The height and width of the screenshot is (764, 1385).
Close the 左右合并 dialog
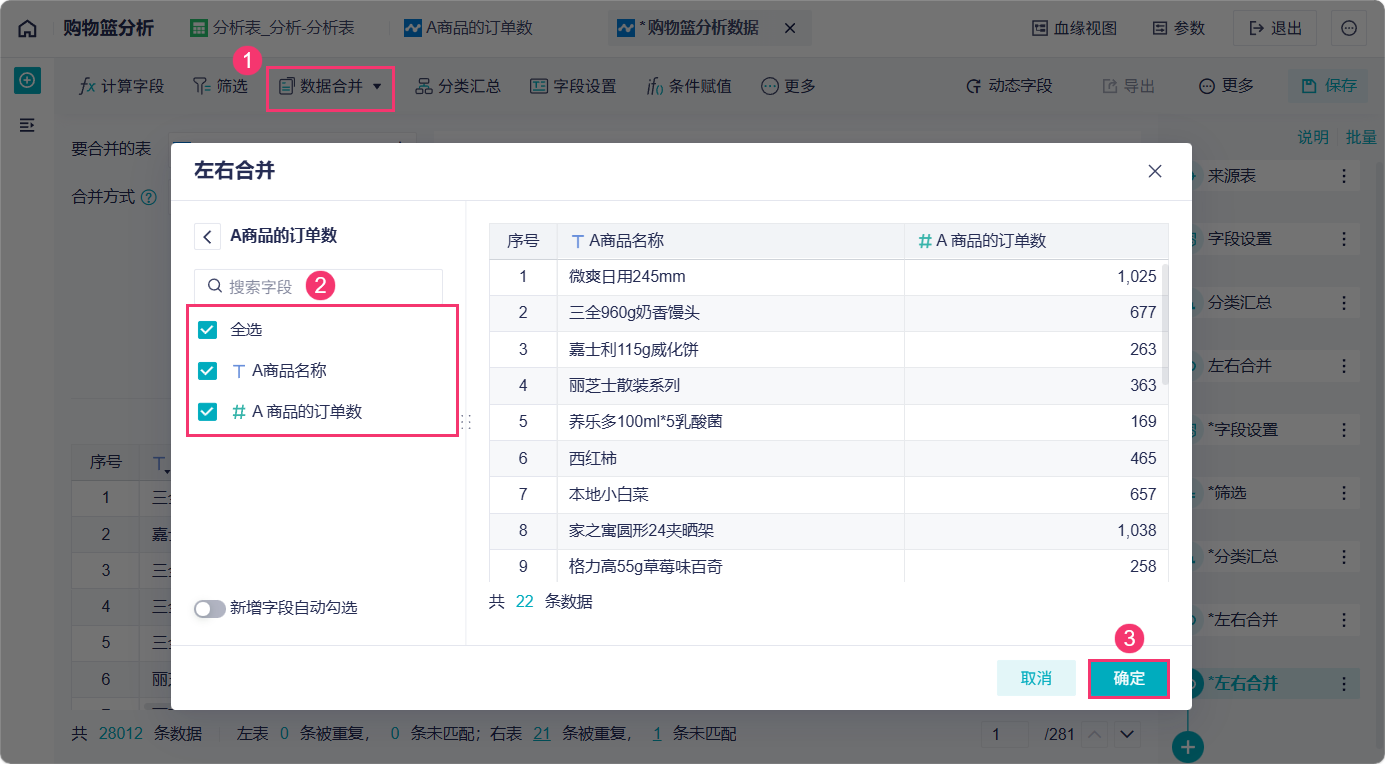[x=1155, y=171]
